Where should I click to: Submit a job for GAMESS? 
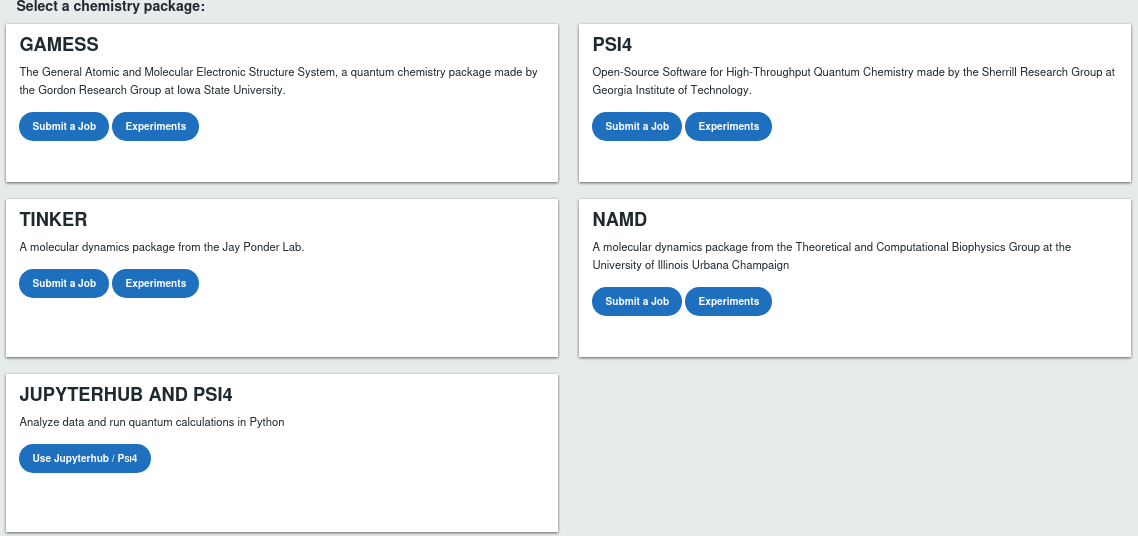coord(64,127)
